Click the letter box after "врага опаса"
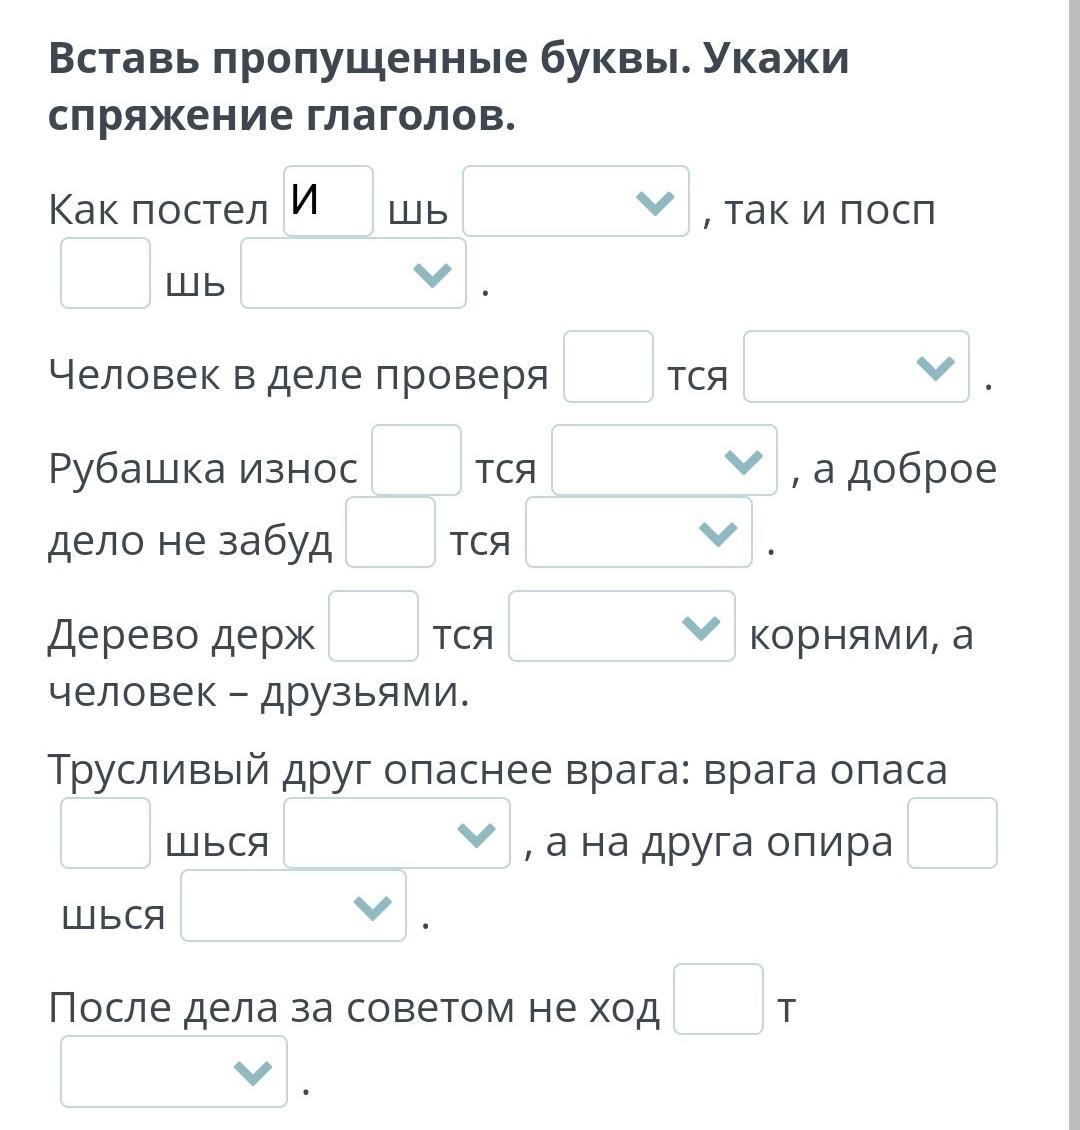The image size is (1080, 1130). click(105, 832)
